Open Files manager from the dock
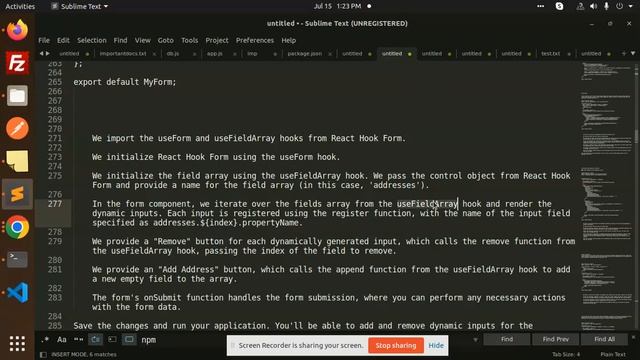 coord(17,96)
